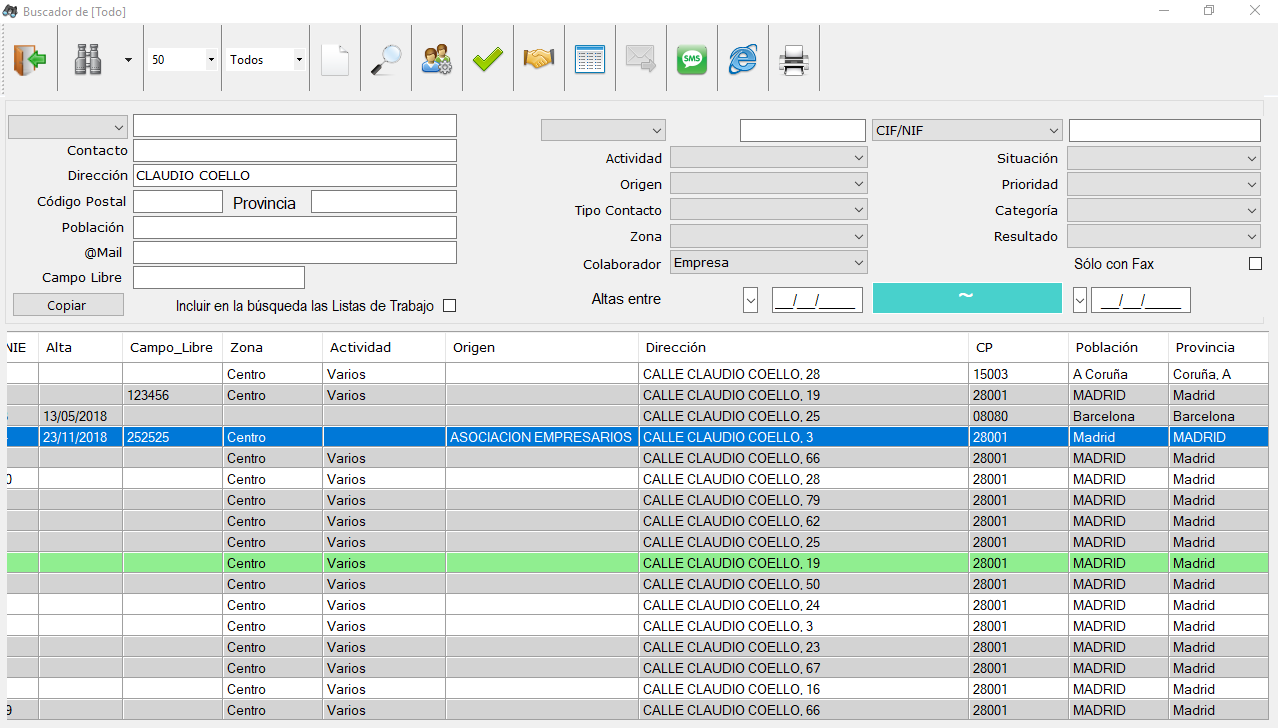The height and width of the screenshot is (728, 1278).
Task: Click the Copiar button
Action: click(x=68, y=305)
